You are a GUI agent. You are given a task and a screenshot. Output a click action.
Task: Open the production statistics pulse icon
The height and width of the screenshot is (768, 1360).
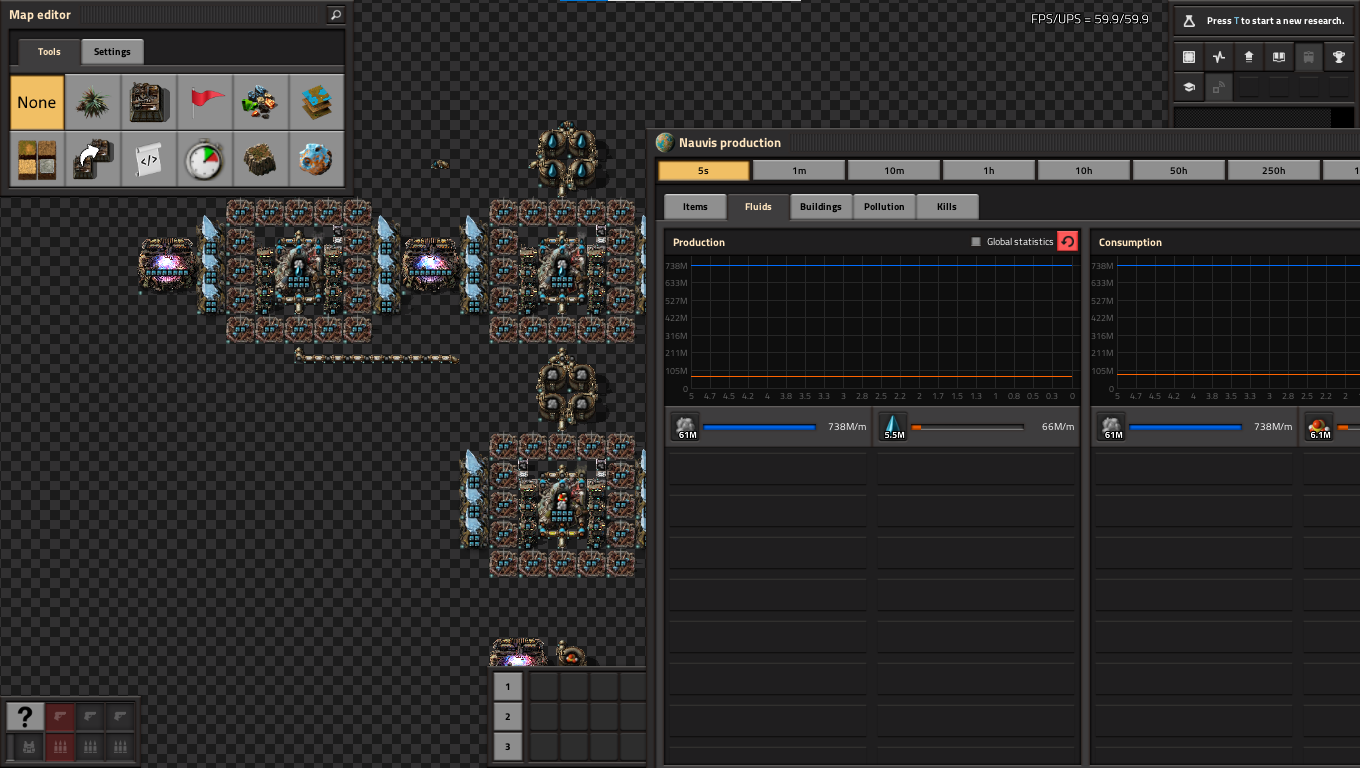(1218, 57)
